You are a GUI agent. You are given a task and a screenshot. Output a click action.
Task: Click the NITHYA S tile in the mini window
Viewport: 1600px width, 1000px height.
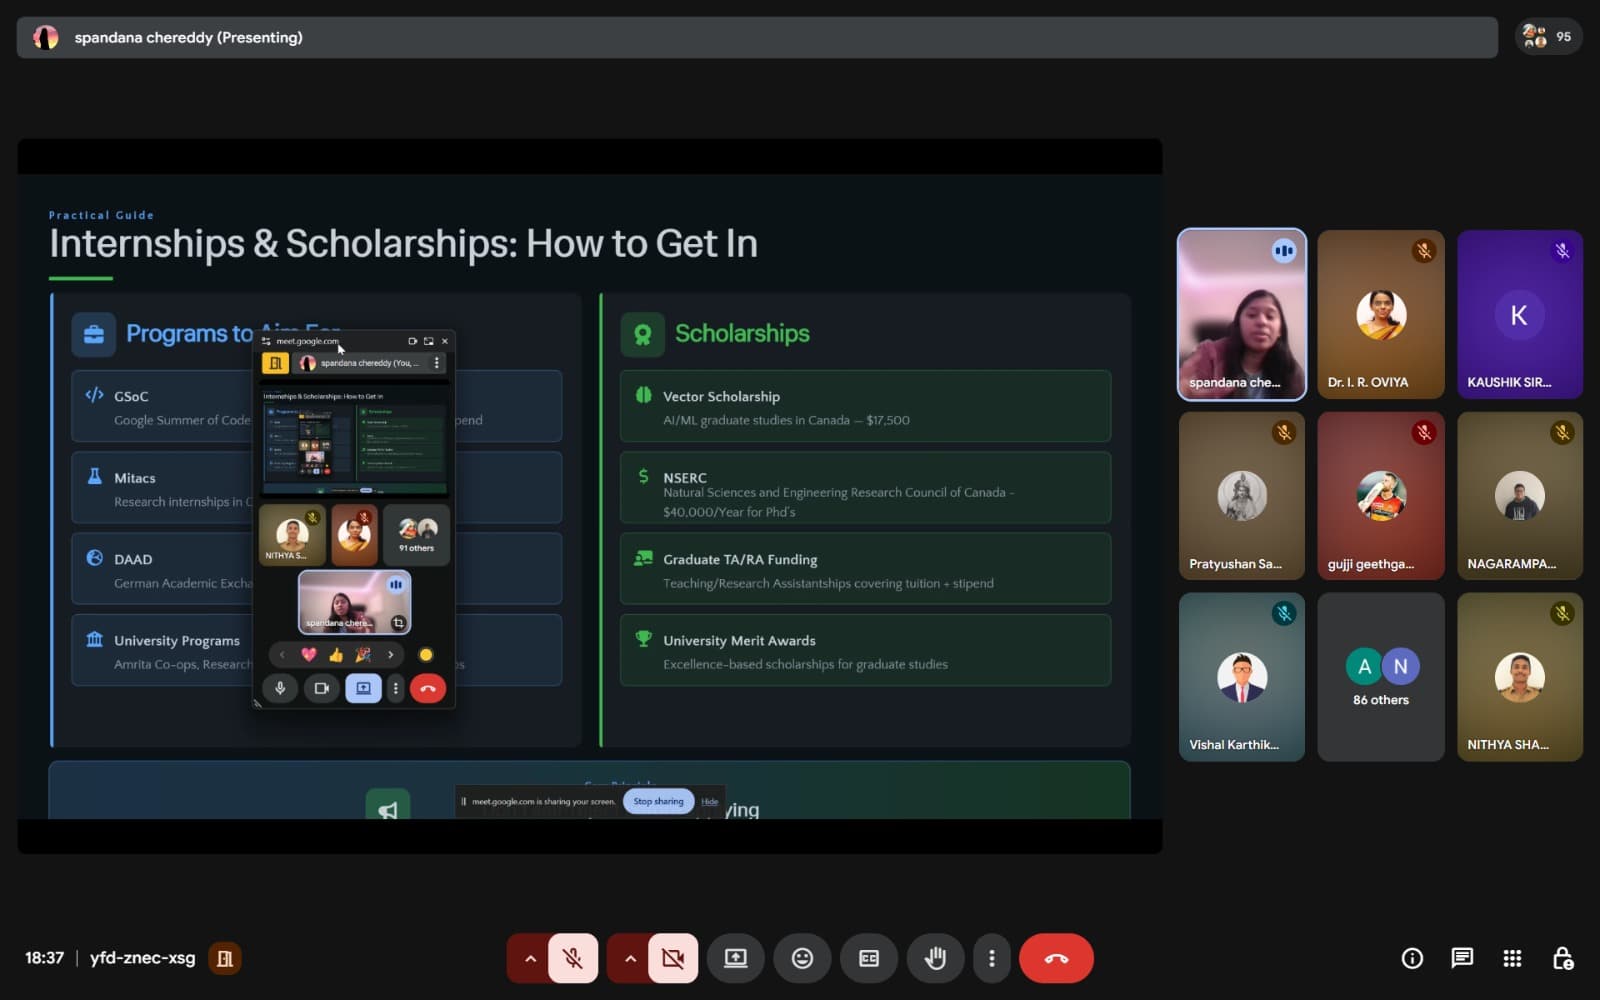[291, 535]
